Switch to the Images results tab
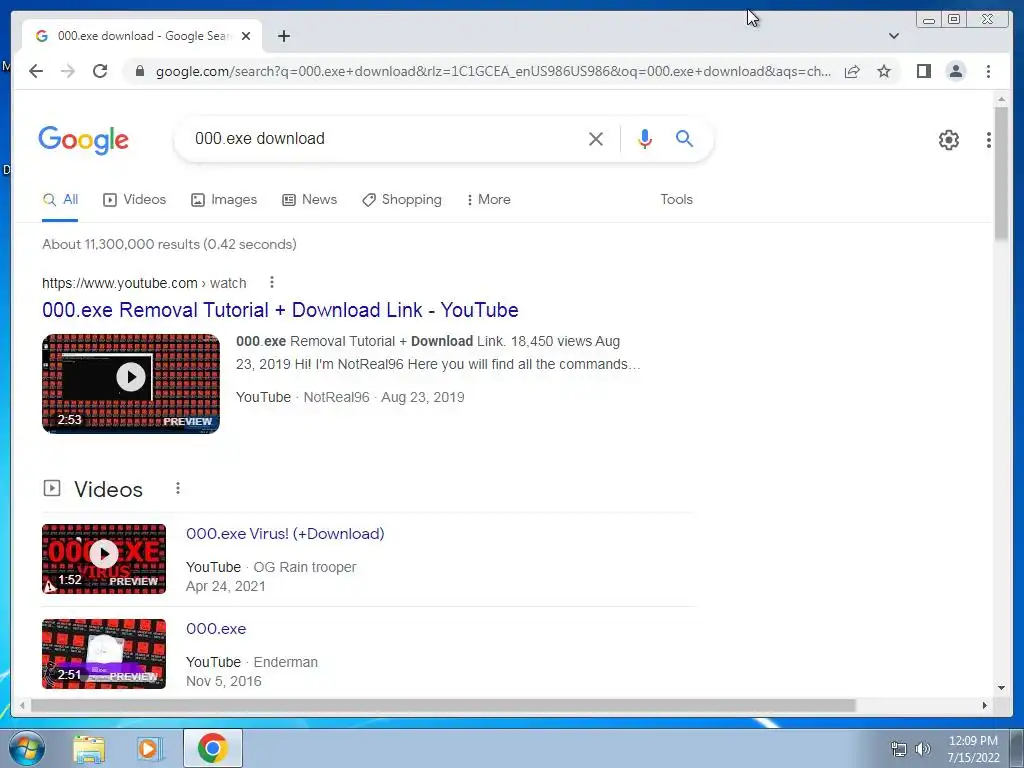 pyautogui.click(x=224, y=200)
